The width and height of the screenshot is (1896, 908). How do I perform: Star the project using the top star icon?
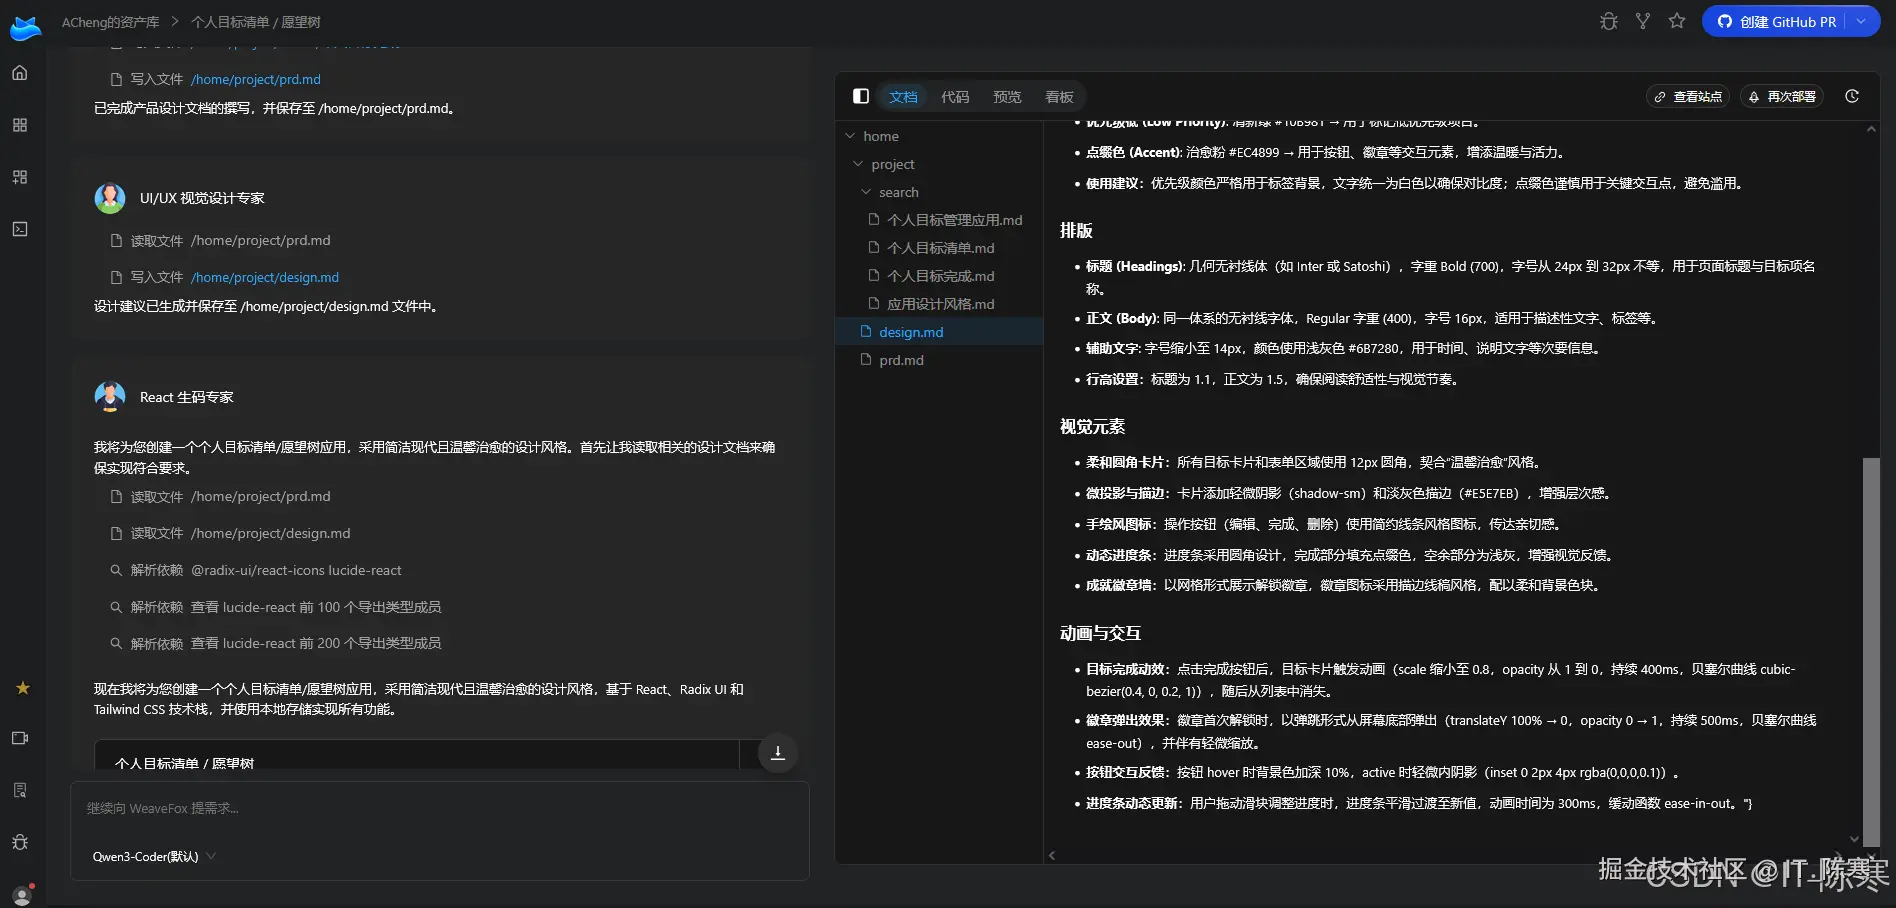click(1677, 21)
